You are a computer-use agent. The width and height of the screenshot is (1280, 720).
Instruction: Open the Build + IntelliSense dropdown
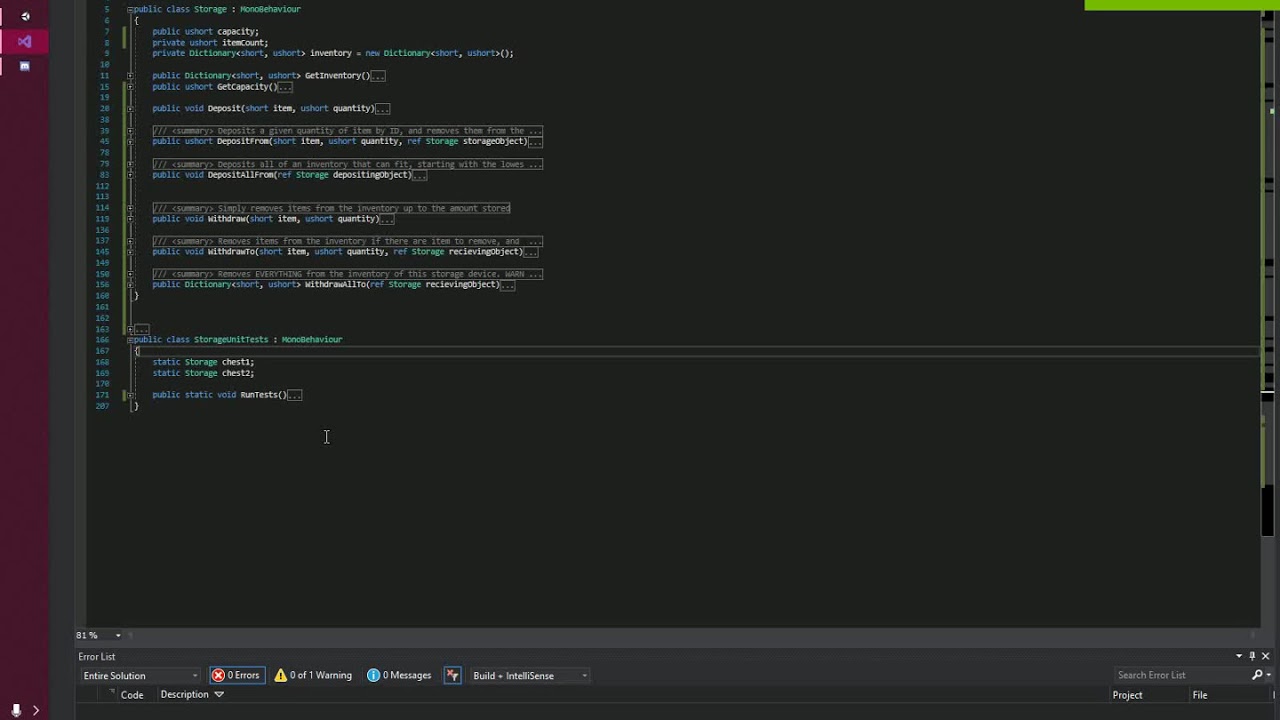pos(529,675)
